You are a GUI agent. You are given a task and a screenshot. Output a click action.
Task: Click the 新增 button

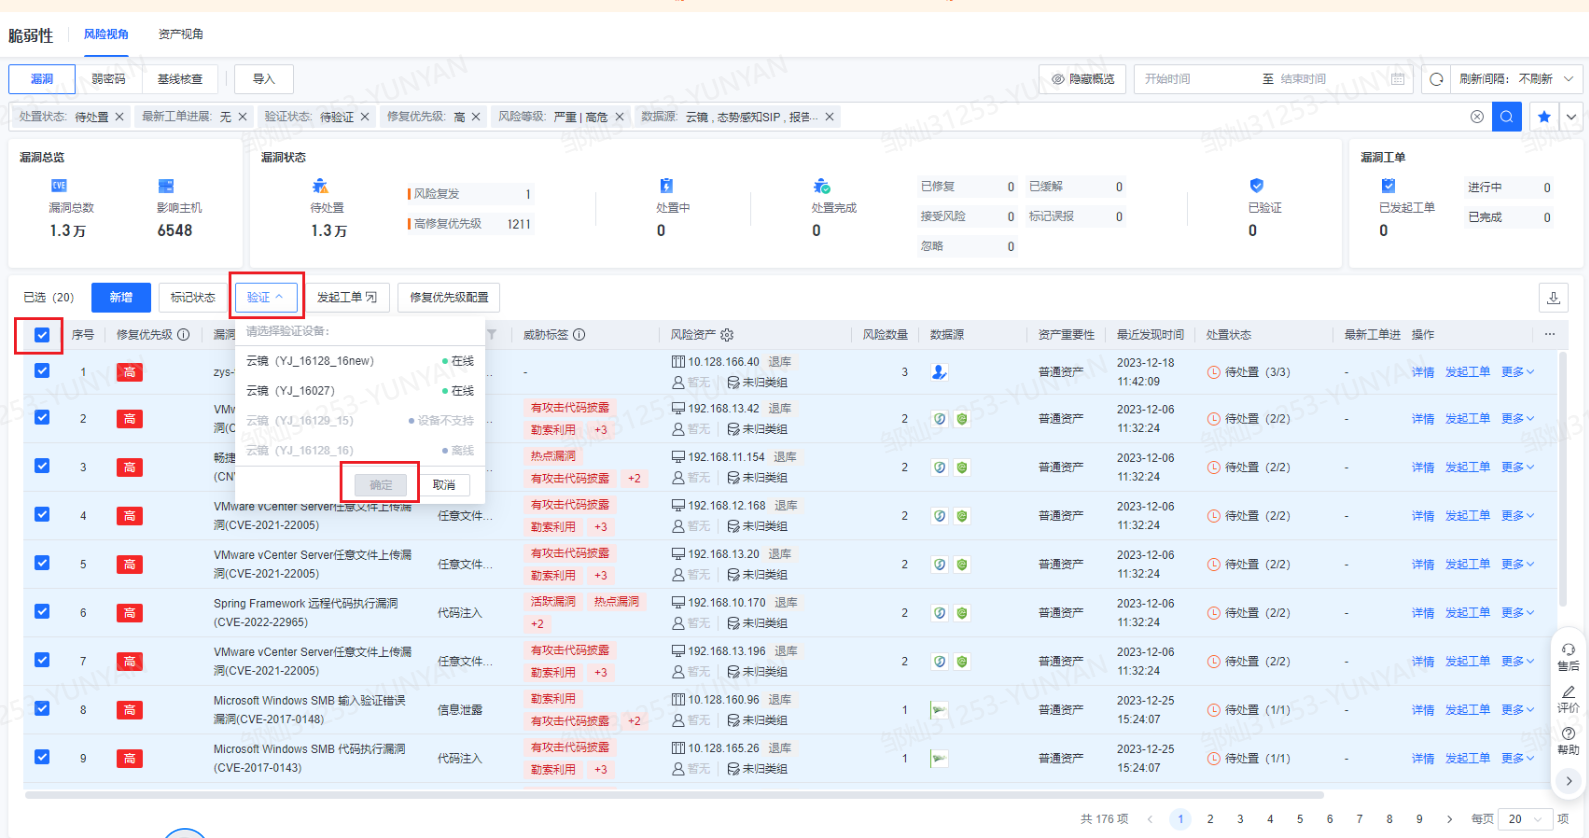(x=121, y=297)
